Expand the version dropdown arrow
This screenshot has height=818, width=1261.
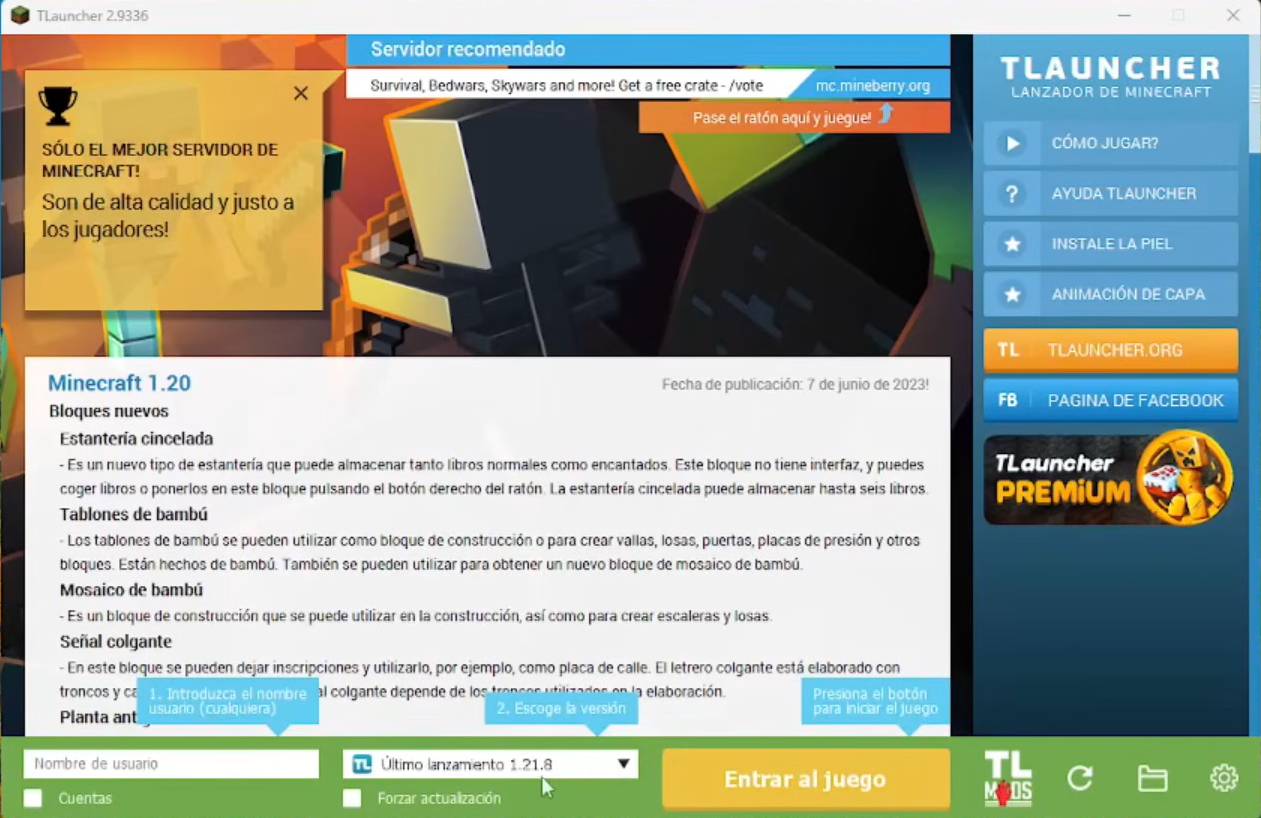(623, 764)
